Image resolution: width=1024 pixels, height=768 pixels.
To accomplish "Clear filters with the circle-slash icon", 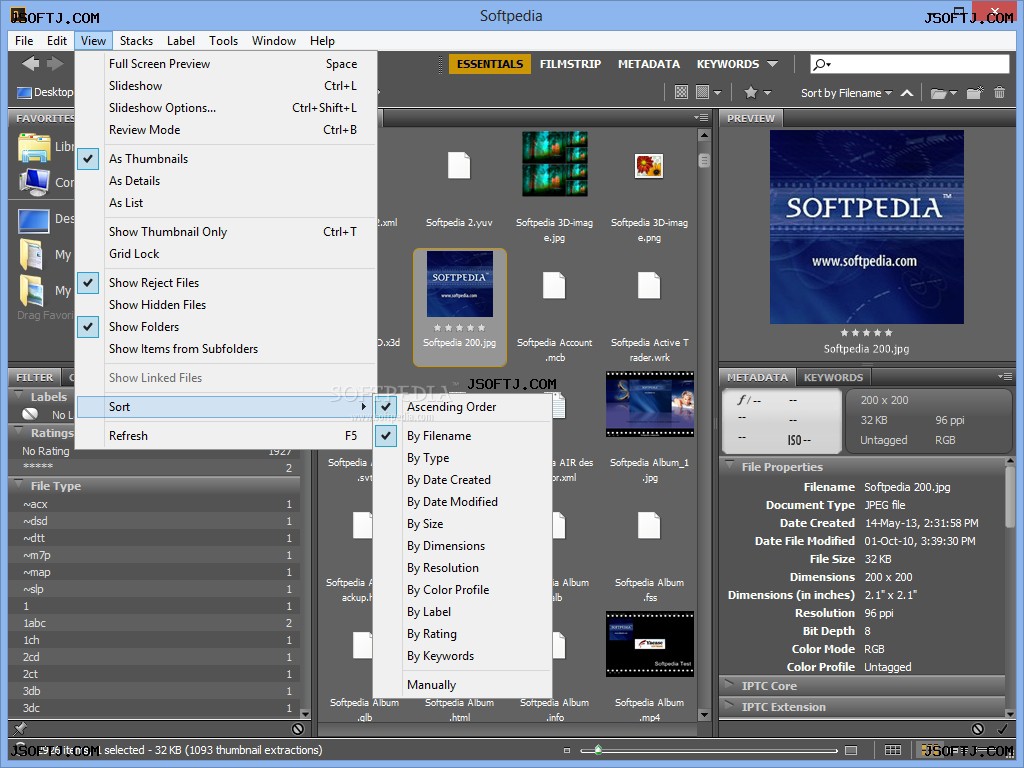I will [298, 728].
